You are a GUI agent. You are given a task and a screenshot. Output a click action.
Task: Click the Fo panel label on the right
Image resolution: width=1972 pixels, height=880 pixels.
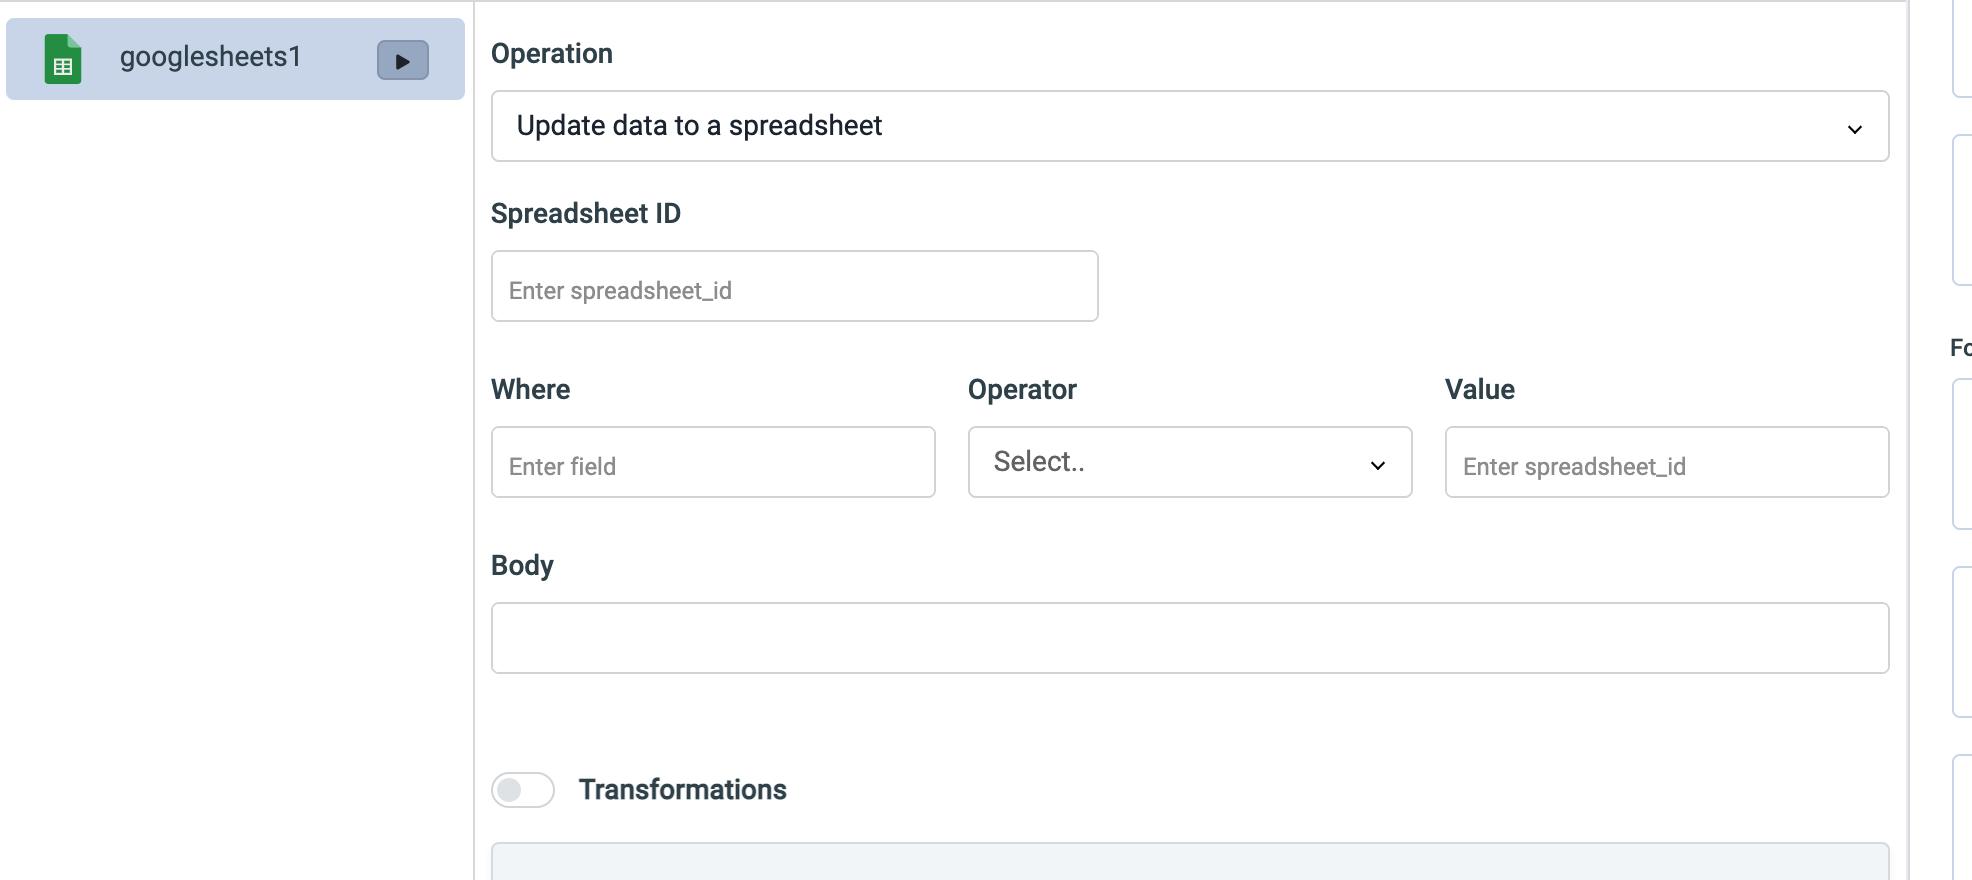coord(1962,348)
